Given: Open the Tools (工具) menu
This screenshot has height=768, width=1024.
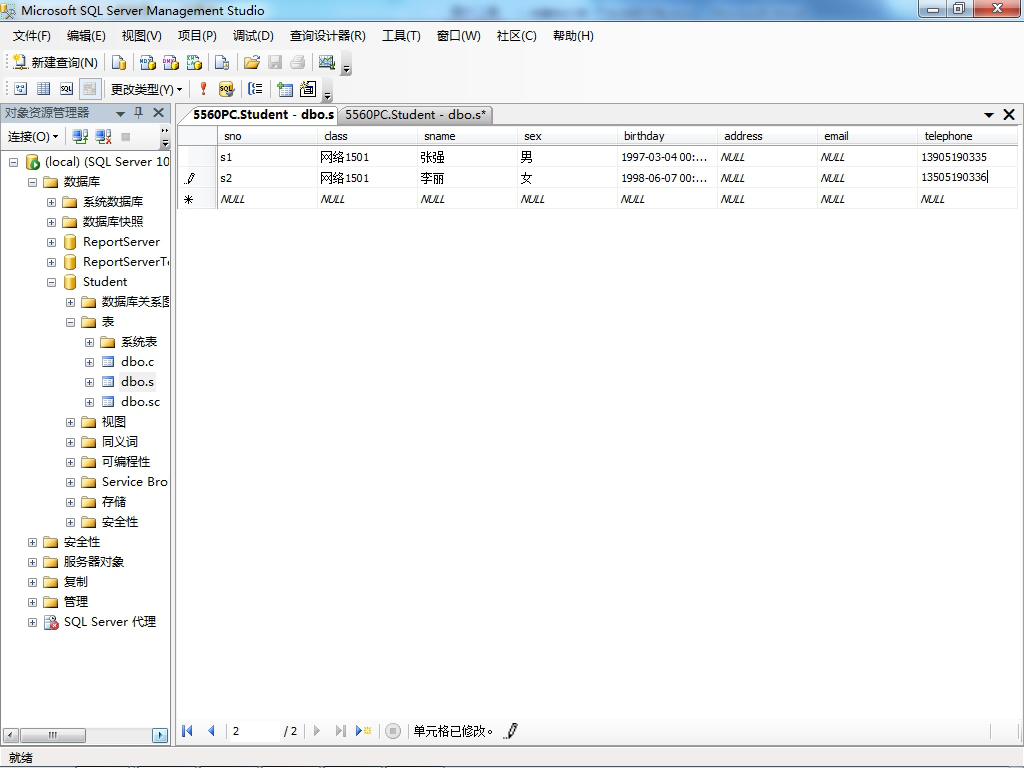Looking at the screenshot, I should pos(402,36).
